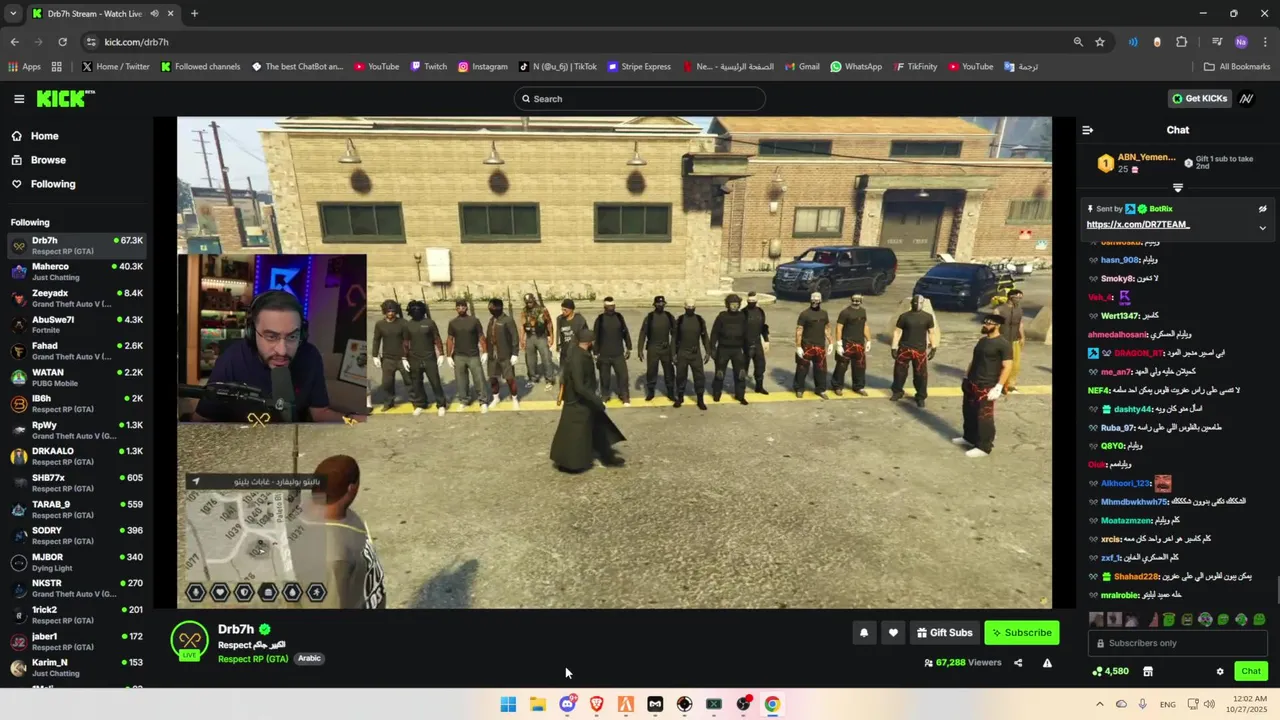This screenshot has height=720, width=1280.
Task: Open the x.com/DR7TEAM_ link
Action: [x=1138, y=225]
